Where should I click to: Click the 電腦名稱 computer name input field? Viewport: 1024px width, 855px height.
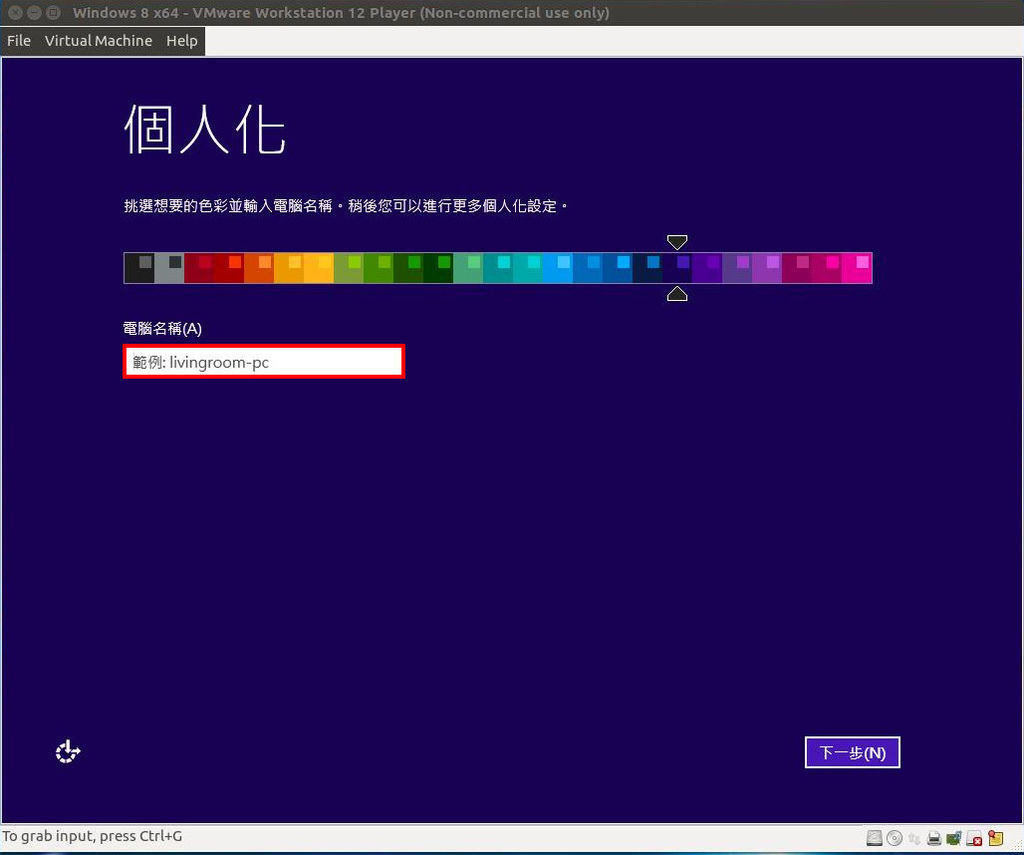point(263,361)
